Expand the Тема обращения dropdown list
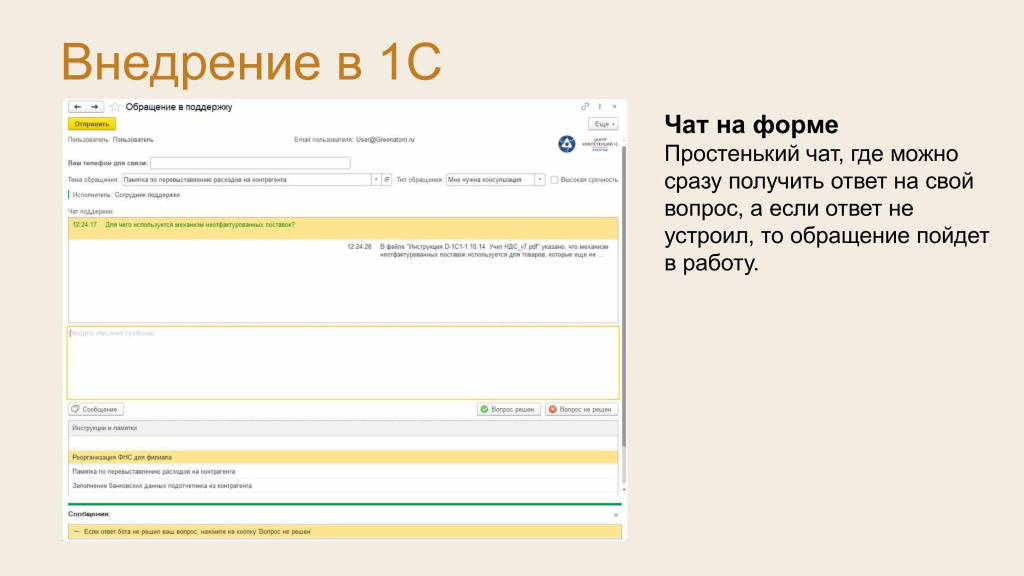 click(376, 180)
